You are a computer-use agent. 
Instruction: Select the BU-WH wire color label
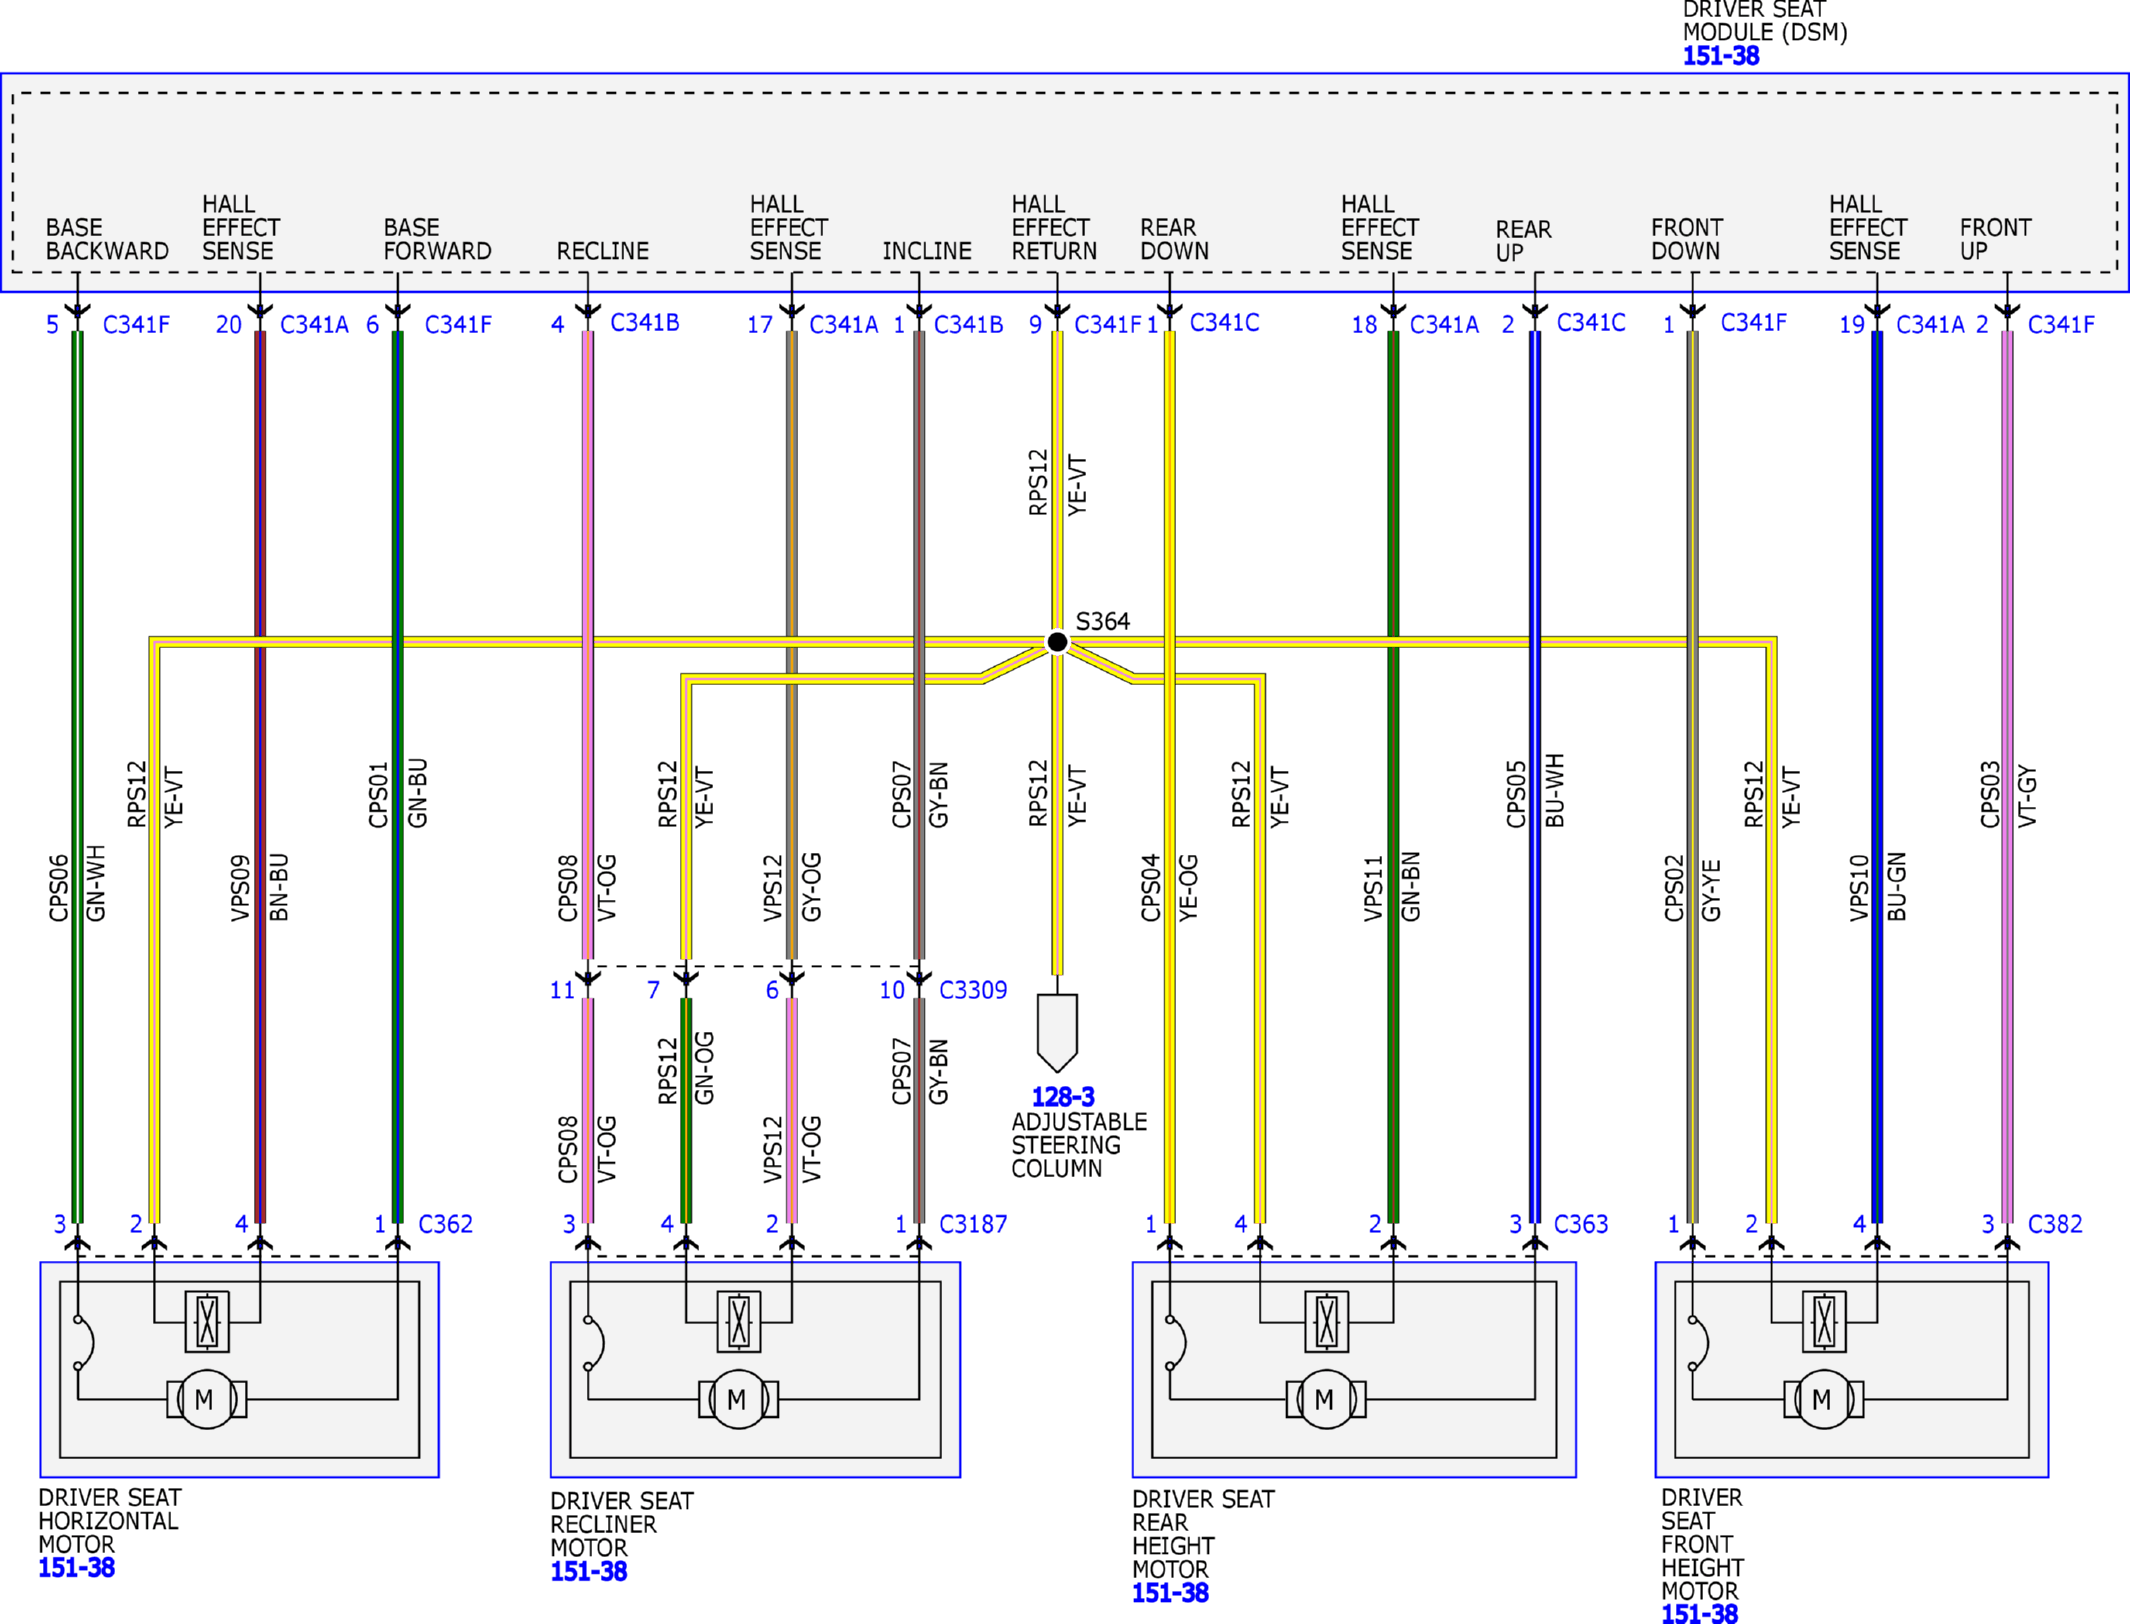point(1555,791)
